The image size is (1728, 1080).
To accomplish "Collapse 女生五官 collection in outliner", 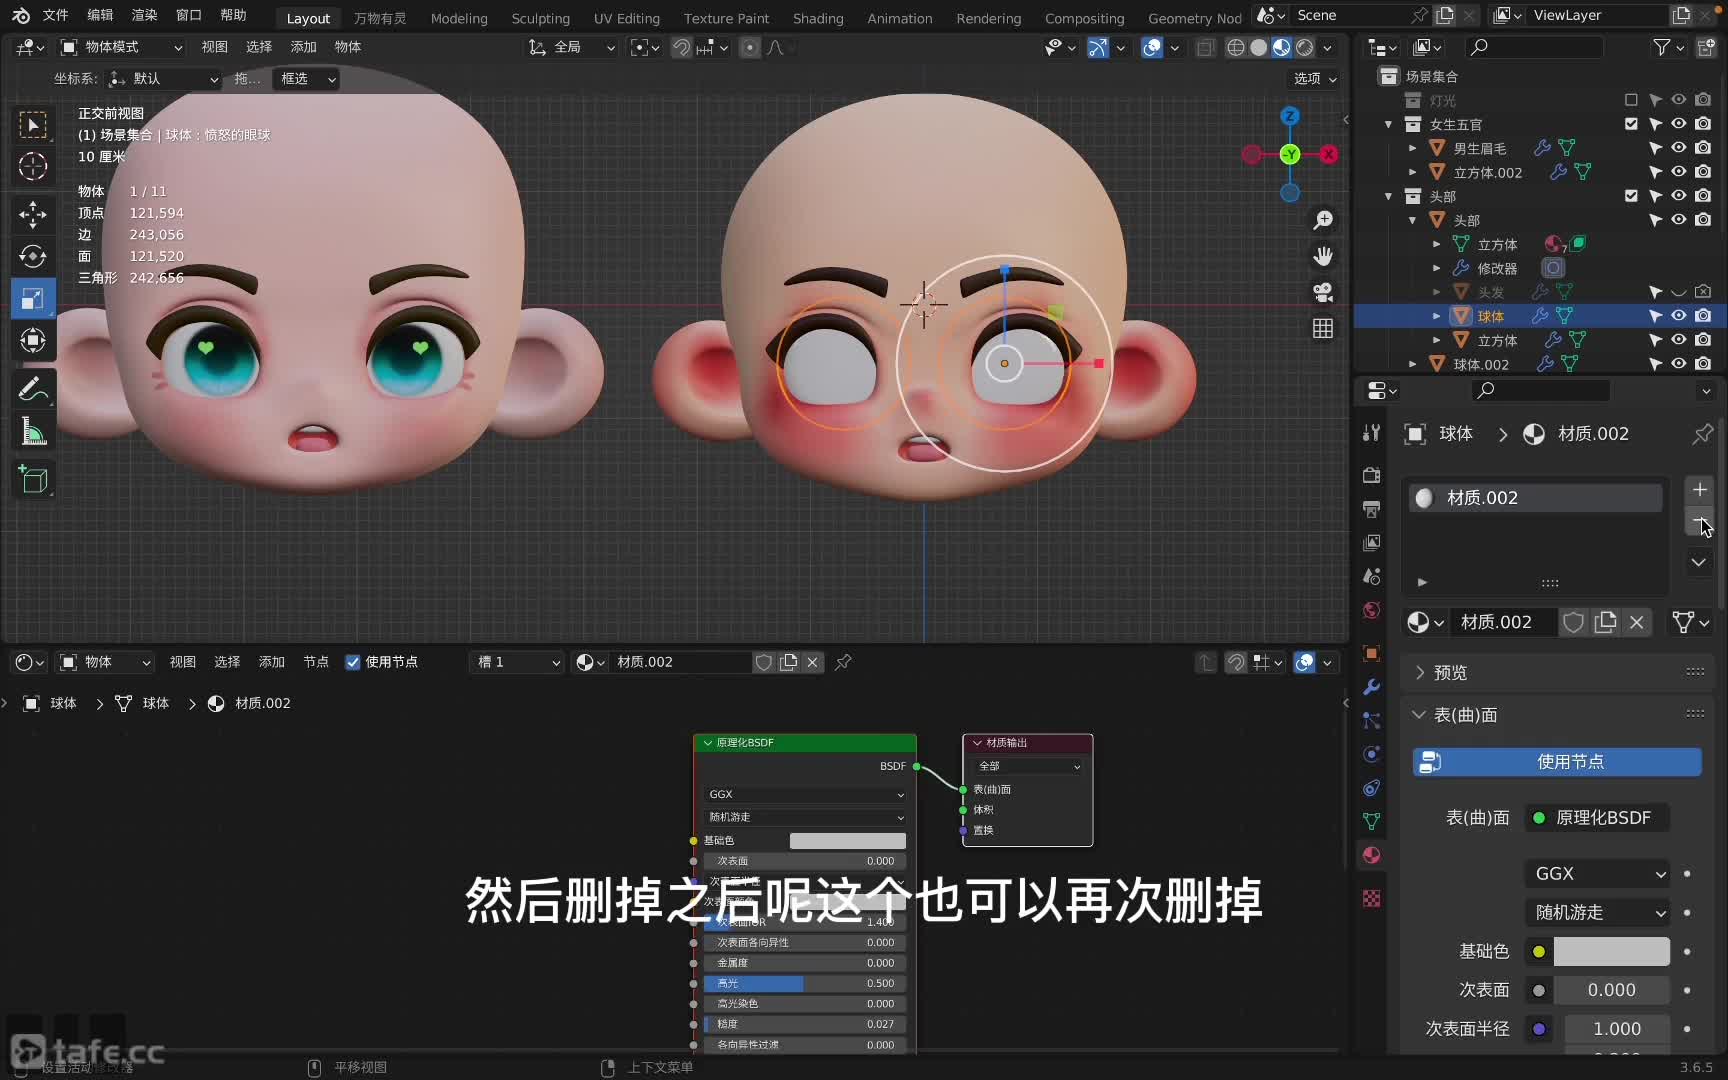I will click(x=1388, y=124).
